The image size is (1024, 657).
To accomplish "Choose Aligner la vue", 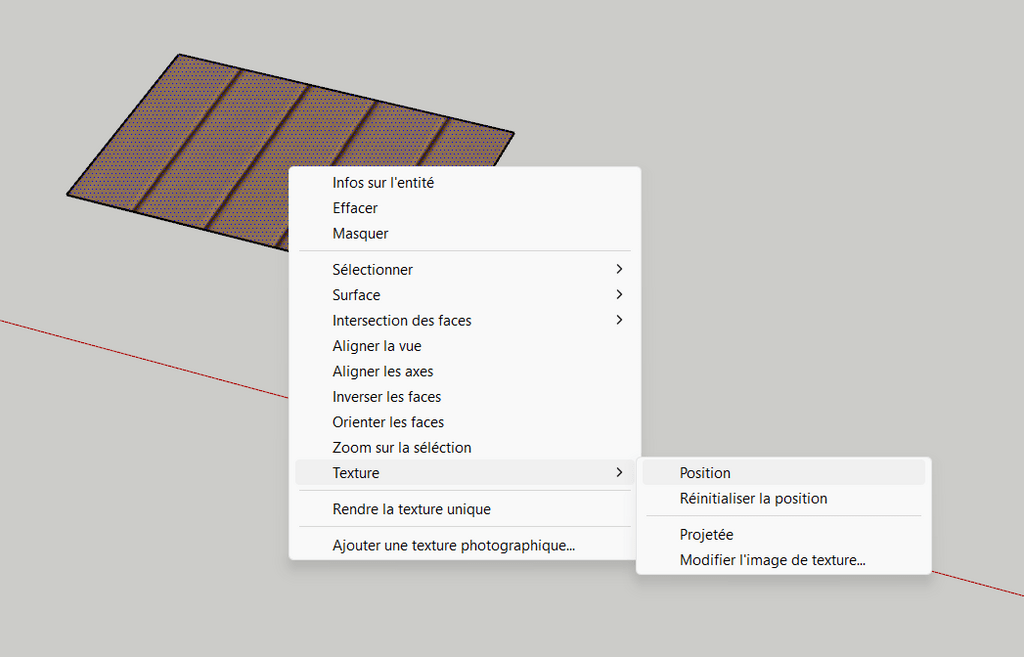I will click(x=464, y=346).
